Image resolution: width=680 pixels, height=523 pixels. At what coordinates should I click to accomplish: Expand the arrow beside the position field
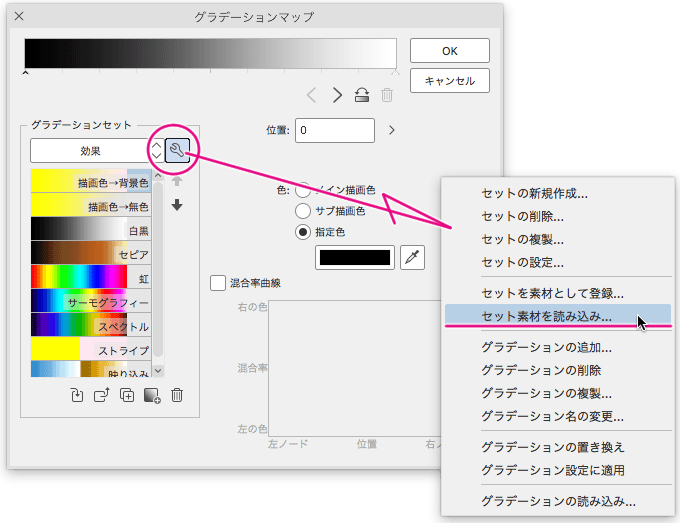click(391, 130)
